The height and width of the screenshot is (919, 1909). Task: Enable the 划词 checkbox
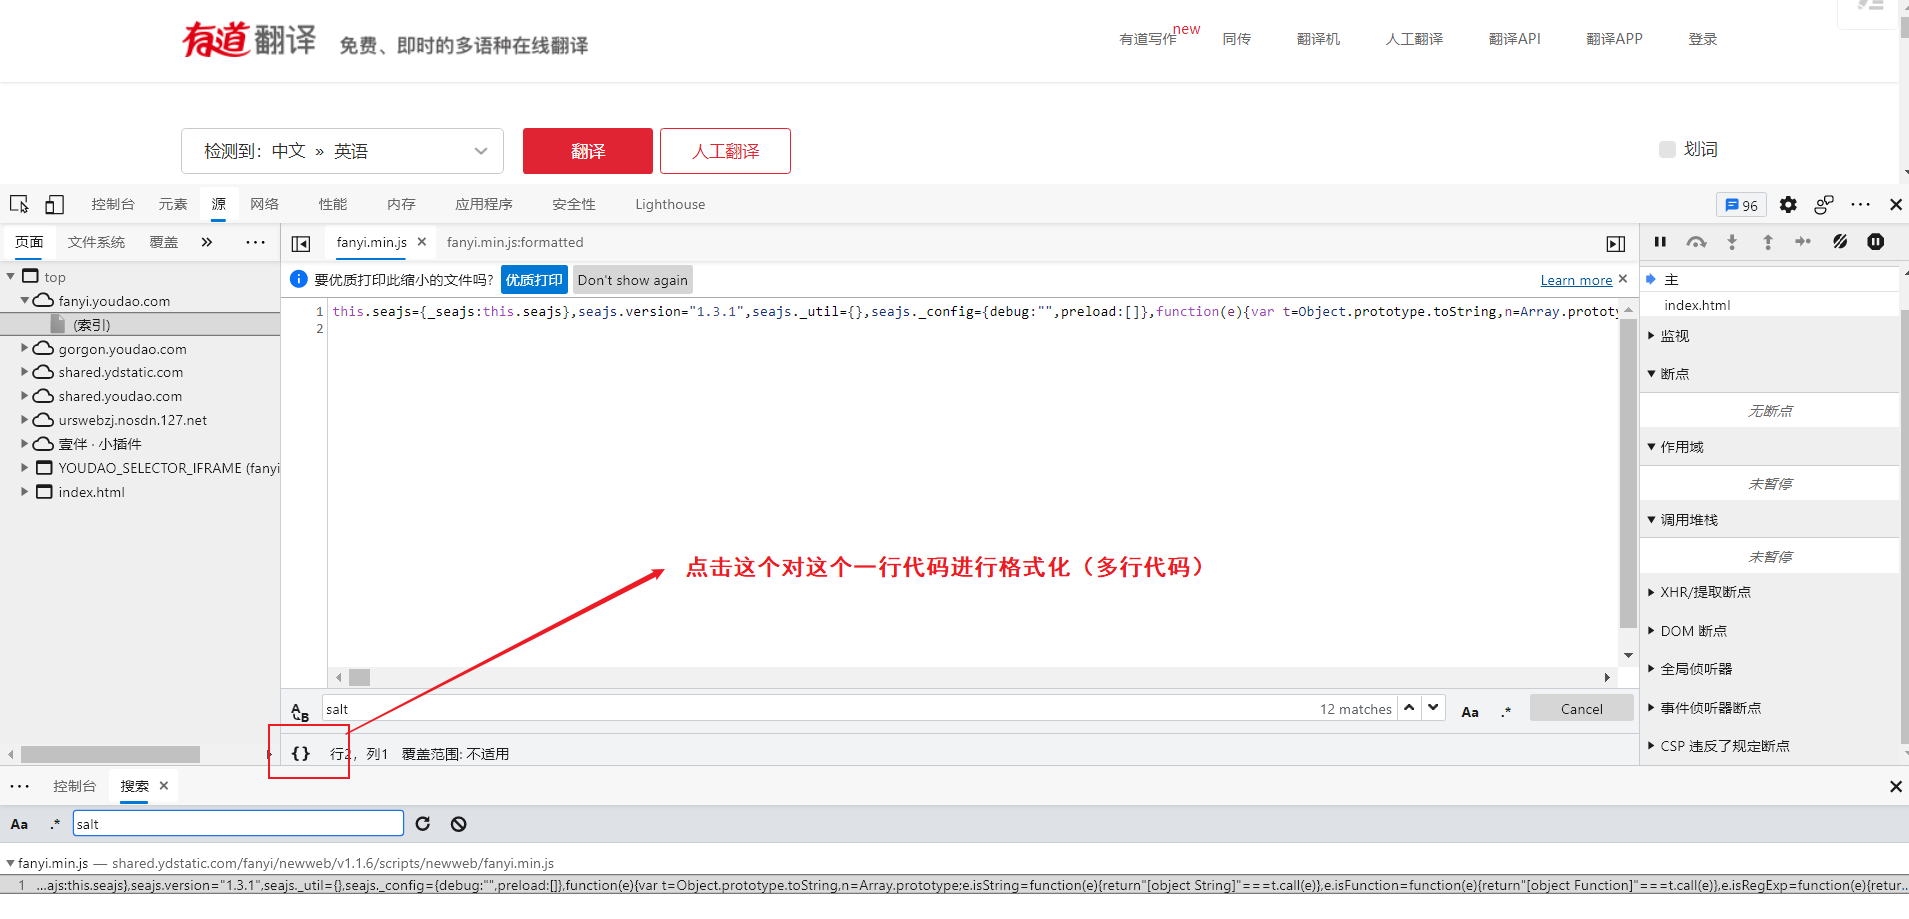(x=1667, y=150)
